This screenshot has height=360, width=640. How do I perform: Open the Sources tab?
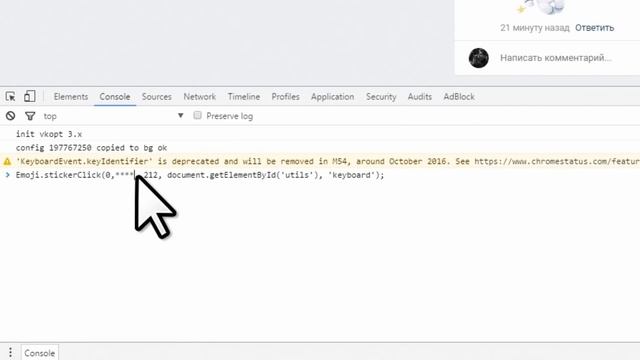pyautogui.click(x=157, y=97)
